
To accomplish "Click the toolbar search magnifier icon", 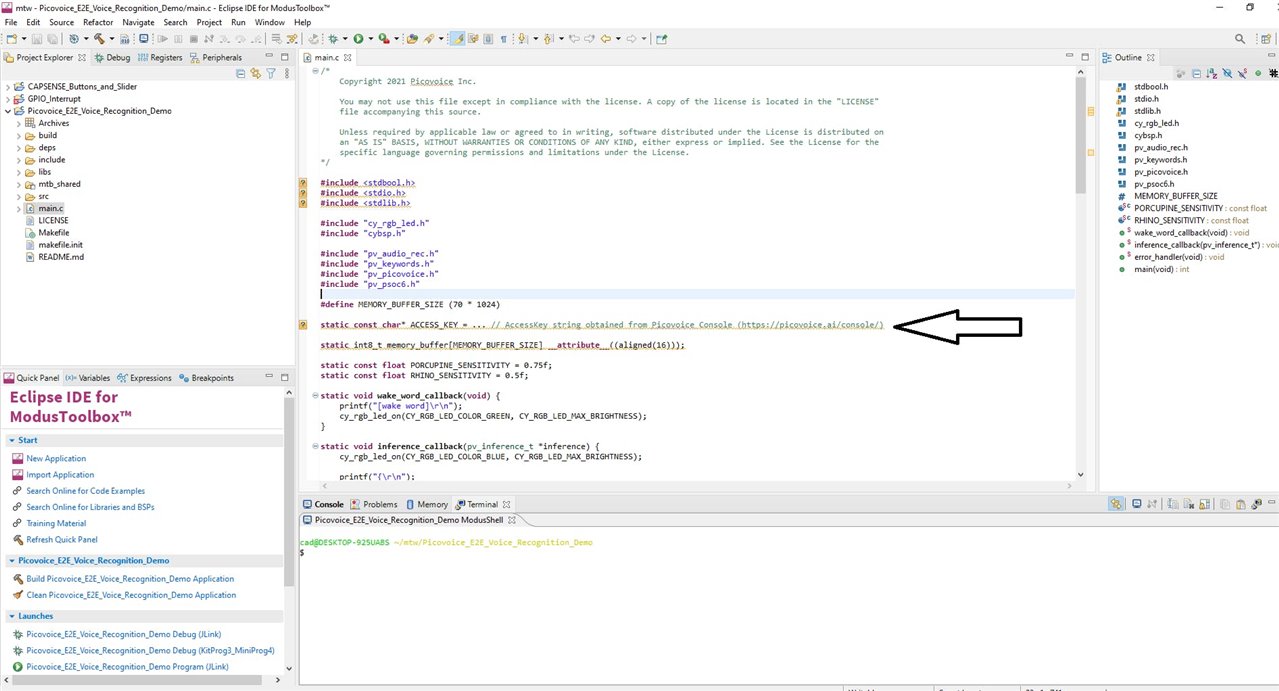I will (x=1240, y=39).
